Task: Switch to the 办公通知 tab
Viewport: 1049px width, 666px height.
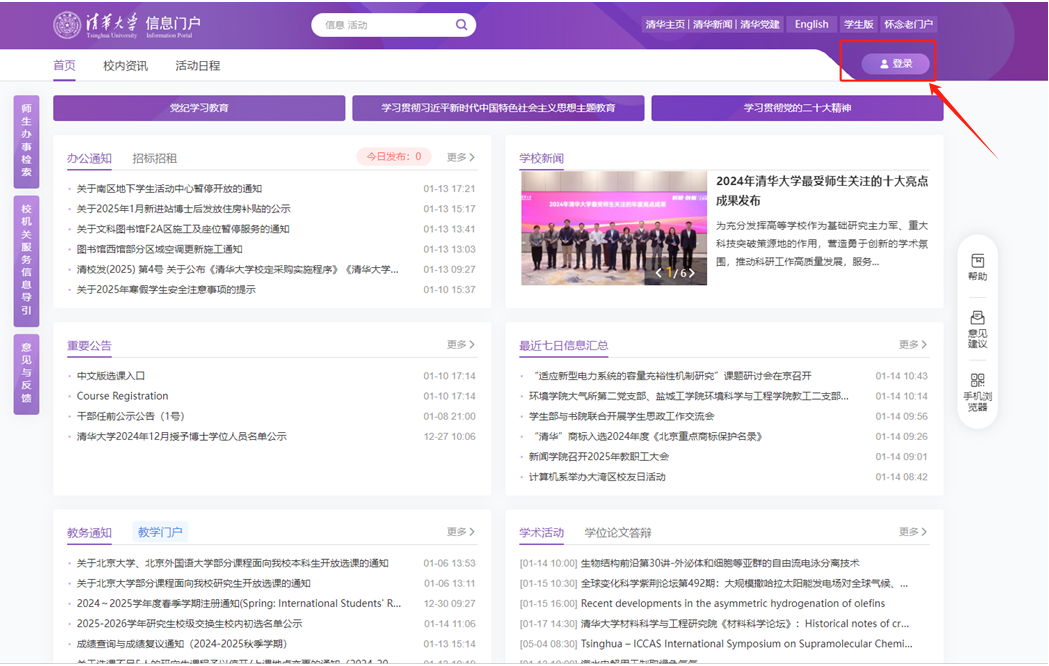Action: (x=89, y=158)
